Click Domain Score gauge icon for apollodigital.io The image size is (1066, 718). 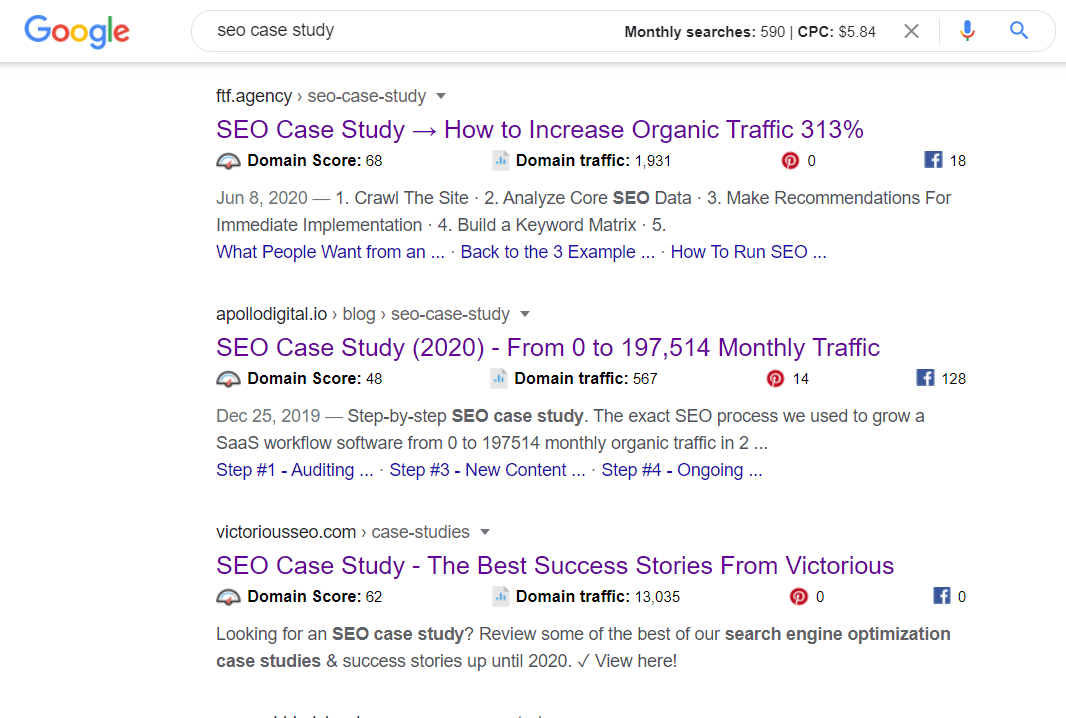click(228, 379)
